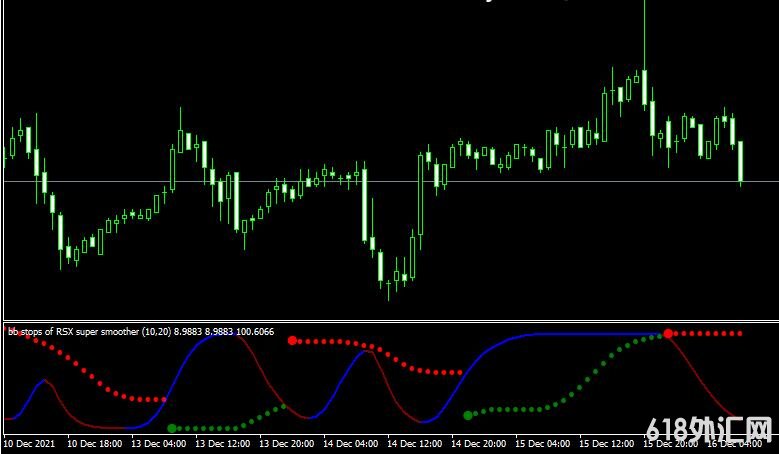Click the final rightmost candlestick on the chart
Image resolution: width=779 pixels, height=454 pixels.
pyautogui.click(x=740, y=163)
